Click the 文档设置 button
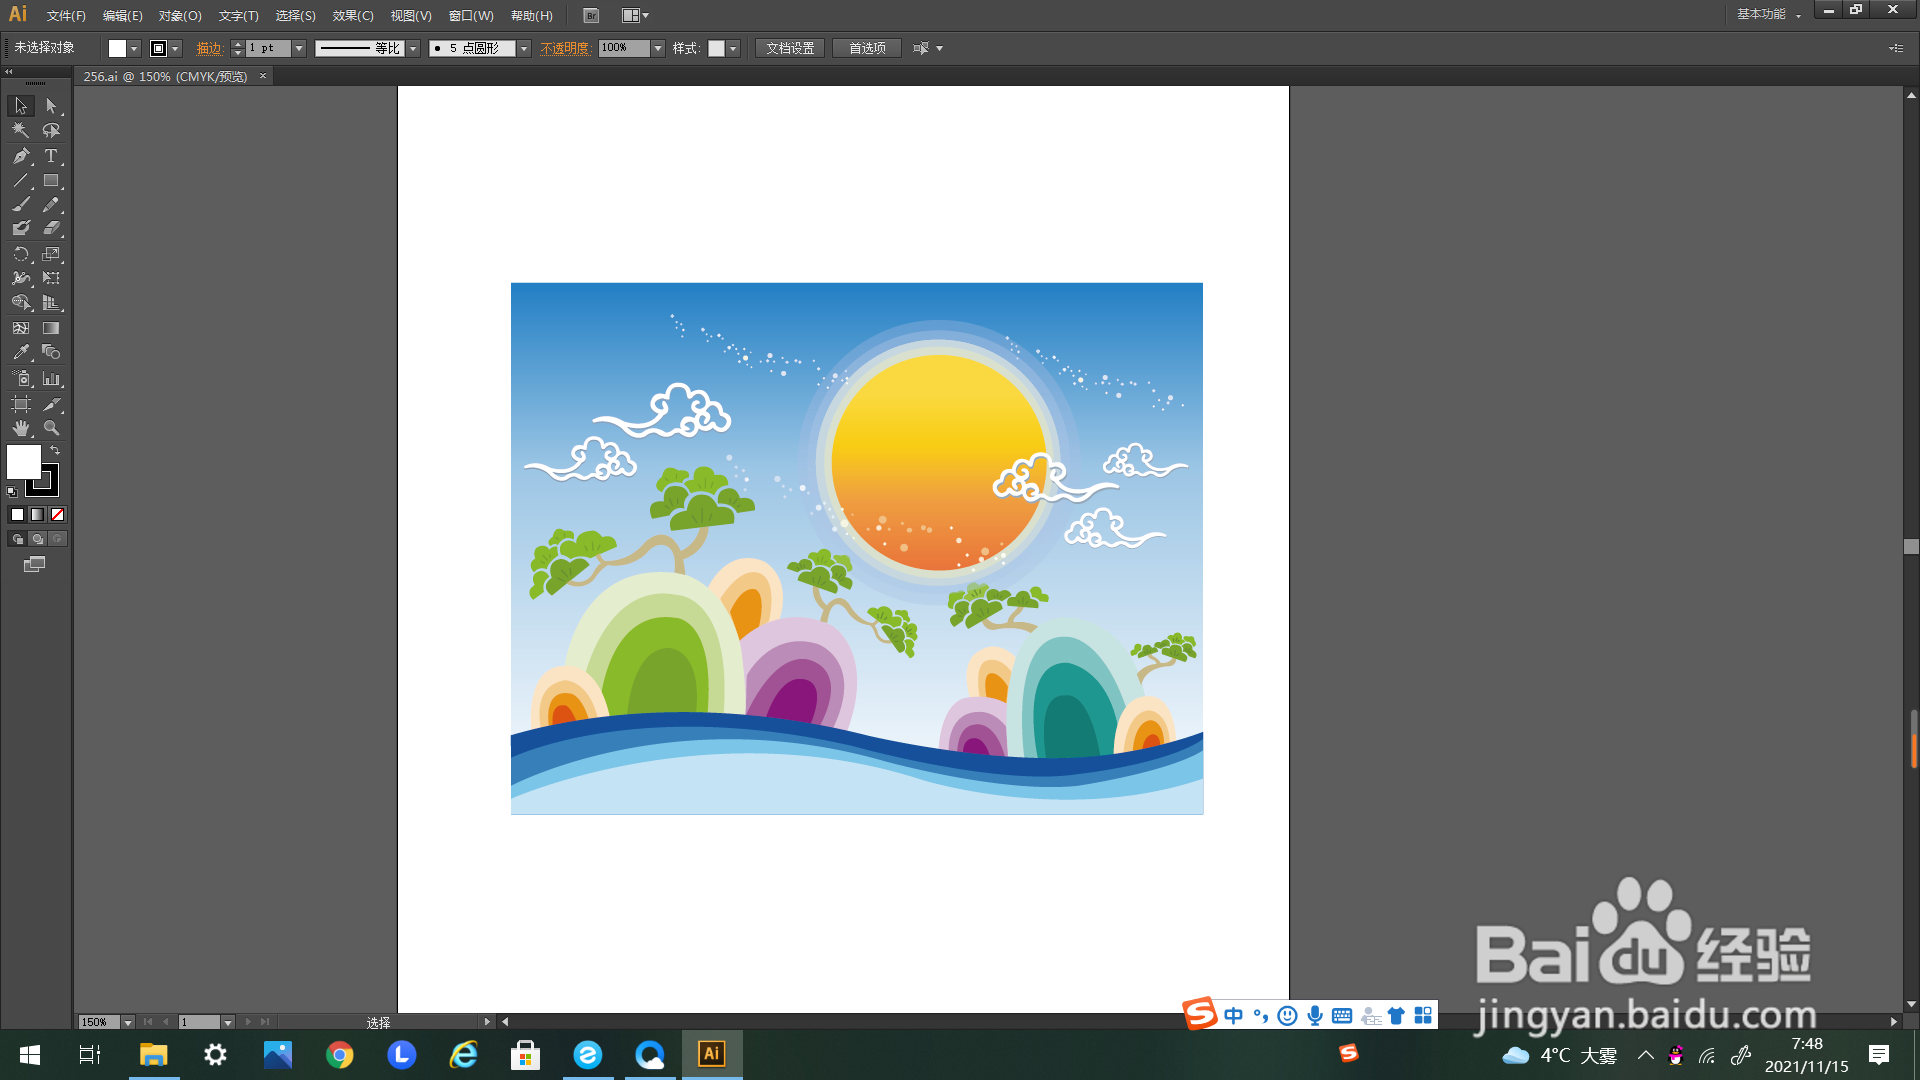Image resolution: width=1920 pixels, height=1080 pixels. point(790,48)
